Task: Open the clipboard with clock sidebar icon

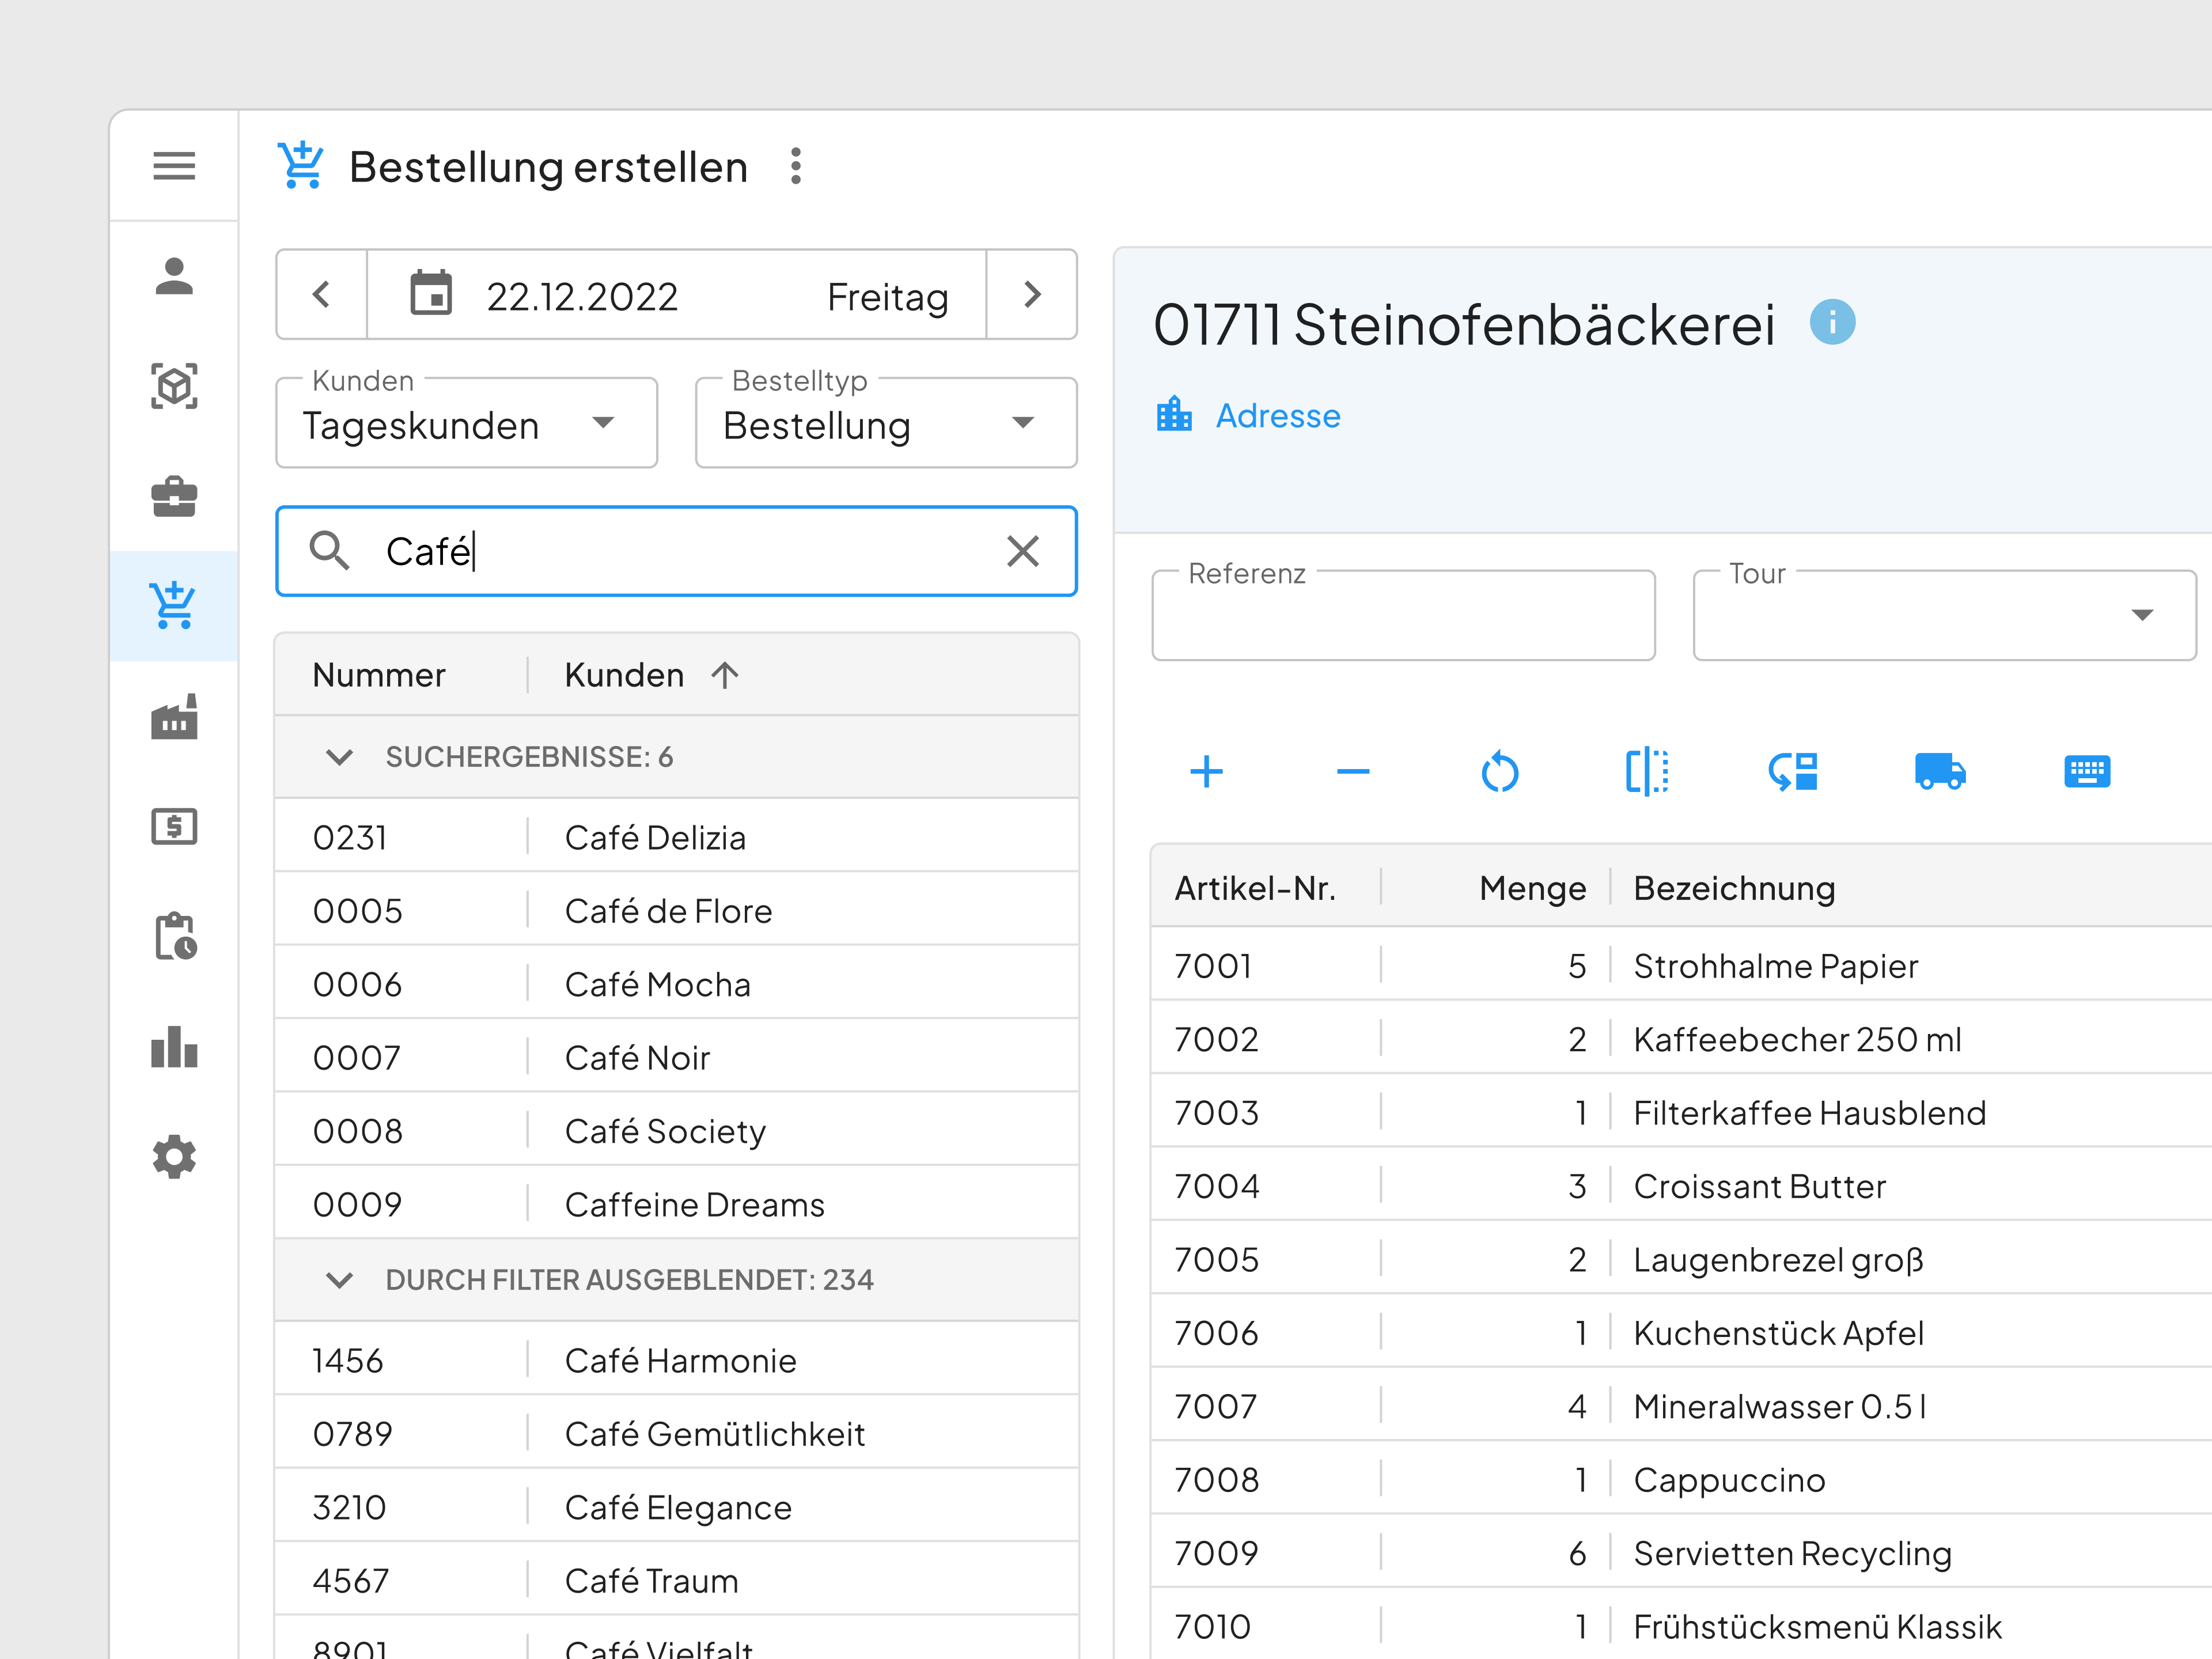Action: point(176,937)
